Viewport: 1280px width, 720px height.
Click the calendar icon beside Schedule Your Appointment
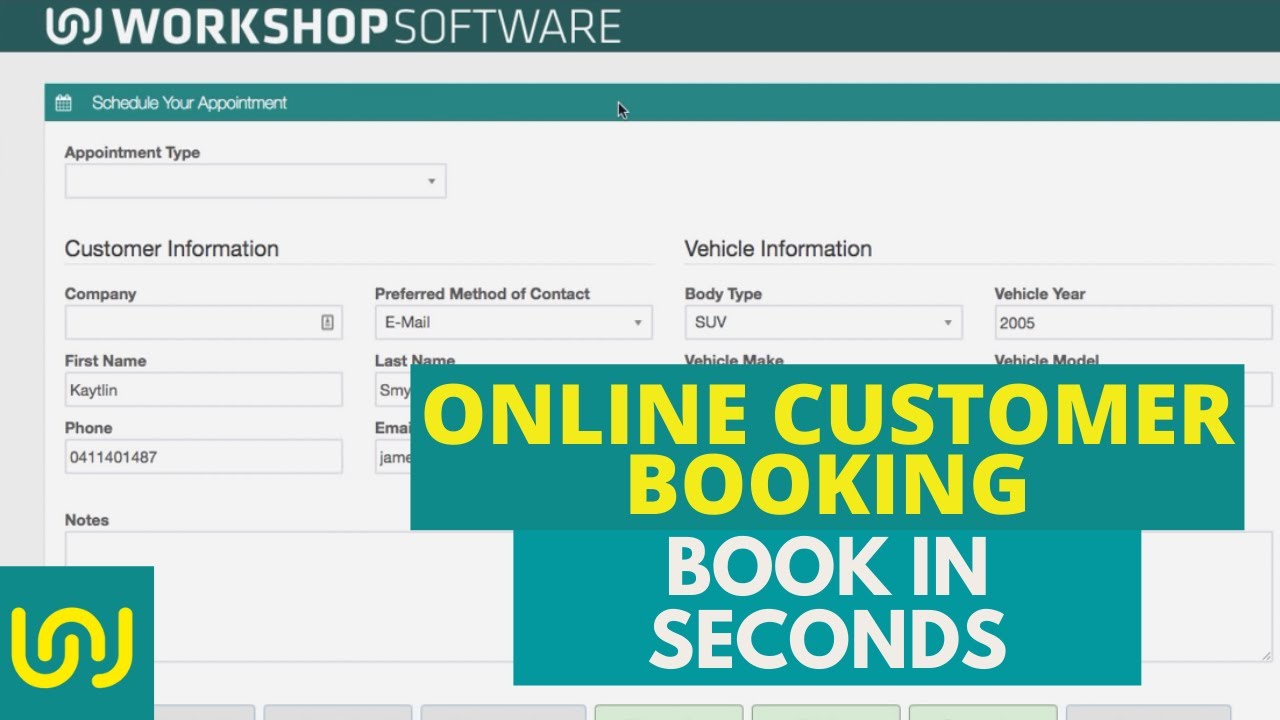(63, 103)
